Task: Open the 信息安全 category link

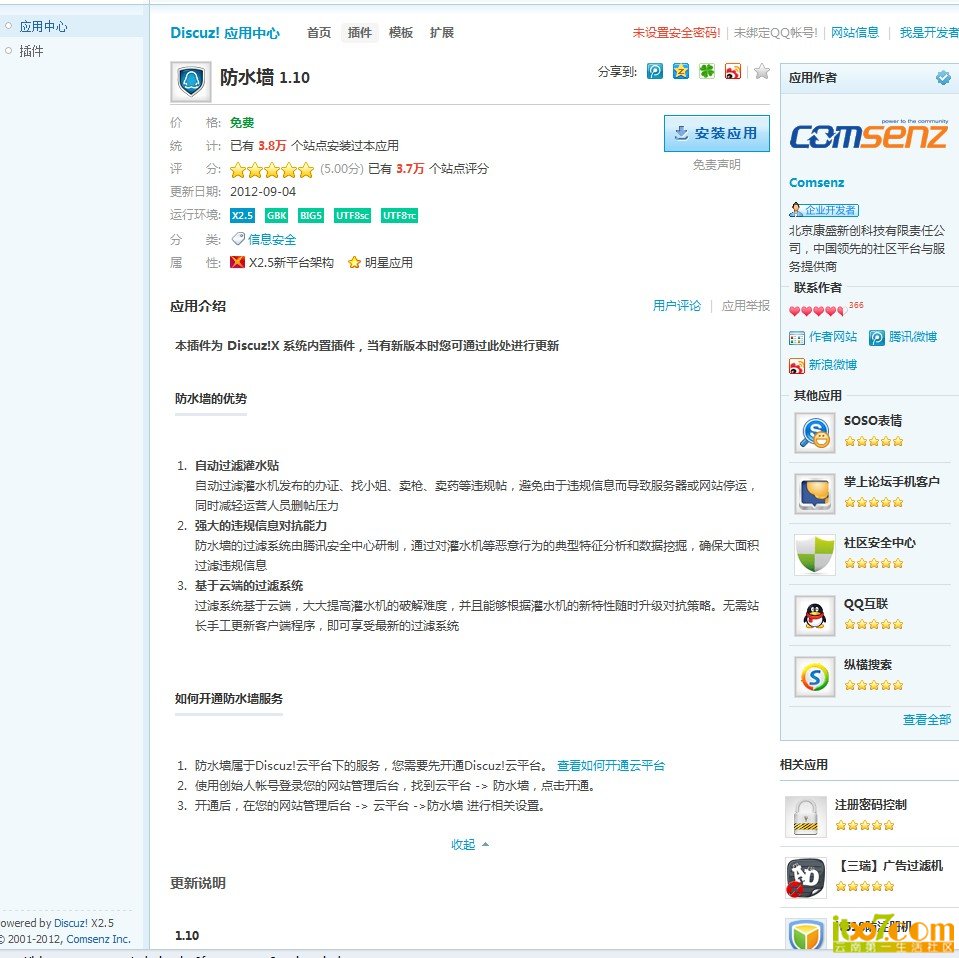Action: (272, 239)
